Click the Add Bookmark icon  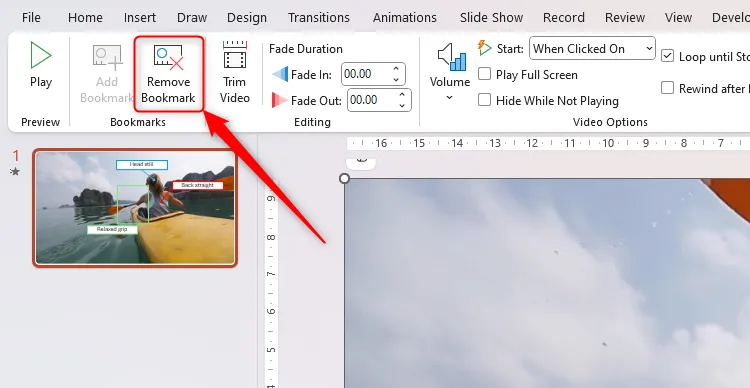click(107, 57)
